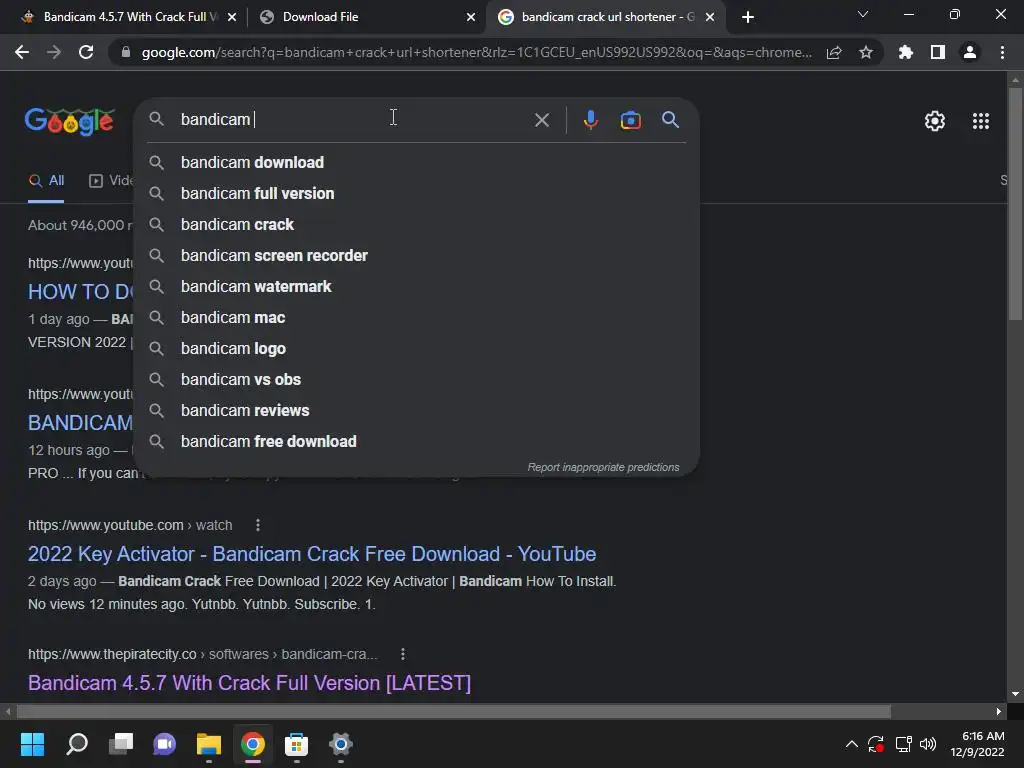
Task: Open Google quick settings gear
Action: 935,121
